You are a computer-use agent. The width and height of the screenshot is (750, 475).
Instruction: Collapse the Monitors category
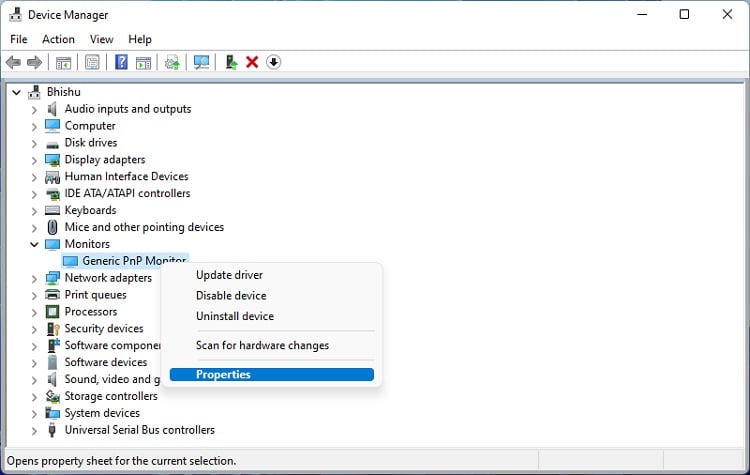[34, 244]
